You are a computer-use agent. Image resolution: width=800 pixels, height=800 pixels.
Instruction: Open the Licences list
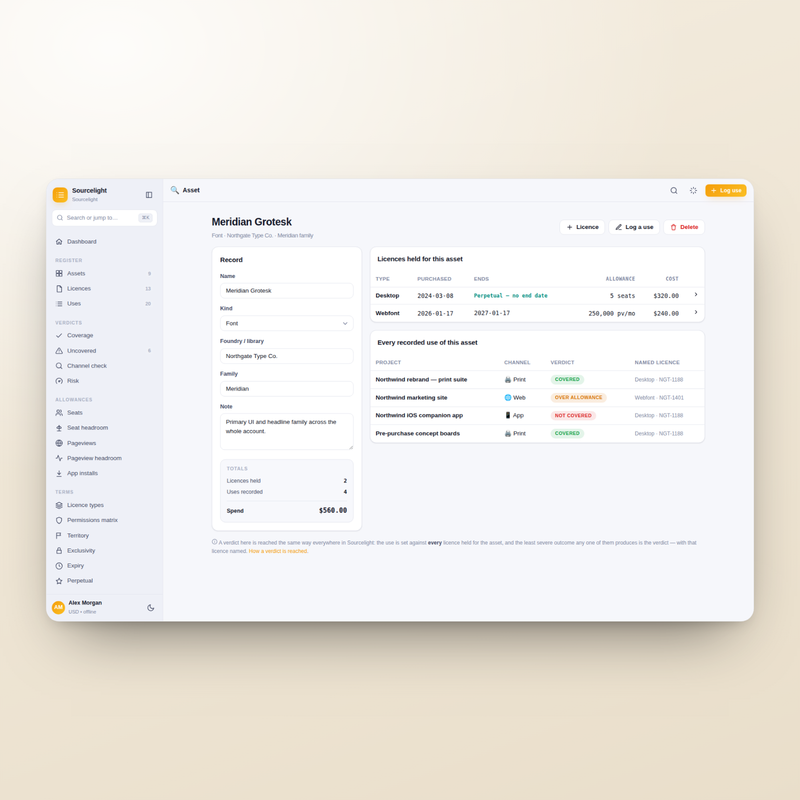click(x=105, y=289)
